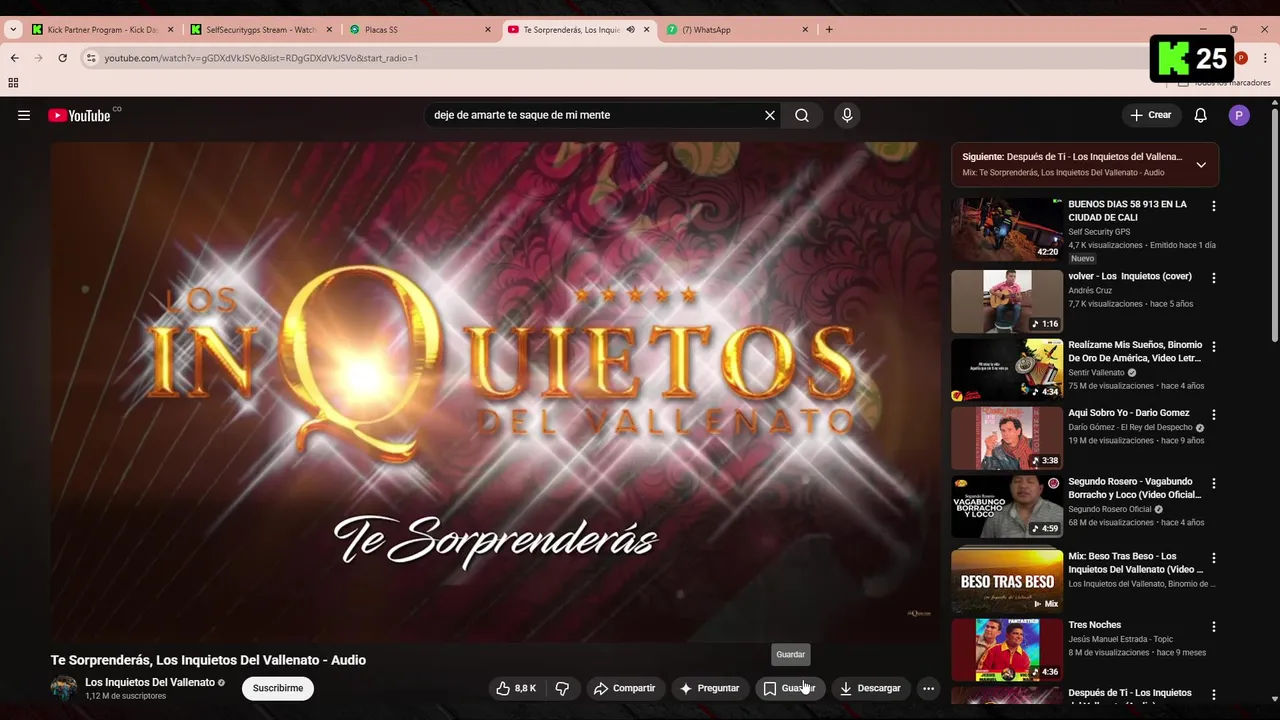This screenshot has width=1280, height=720.
Task: Open the Aqui Sobro Yo - Dario Gomez title
Action: (x=1129, y=413)
